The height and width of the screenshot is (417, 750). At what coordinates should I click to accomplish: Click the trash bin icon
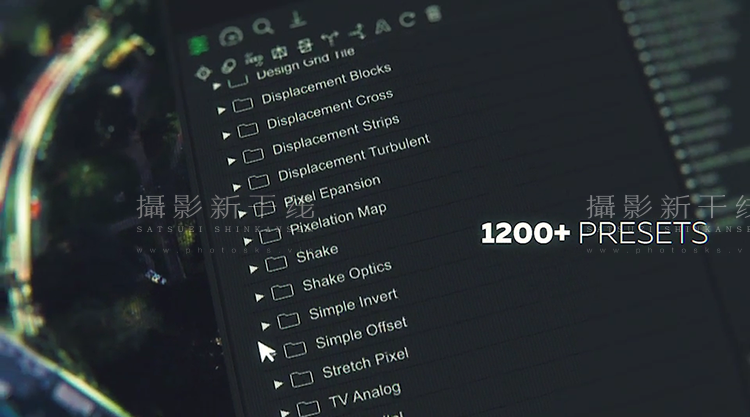433,13
